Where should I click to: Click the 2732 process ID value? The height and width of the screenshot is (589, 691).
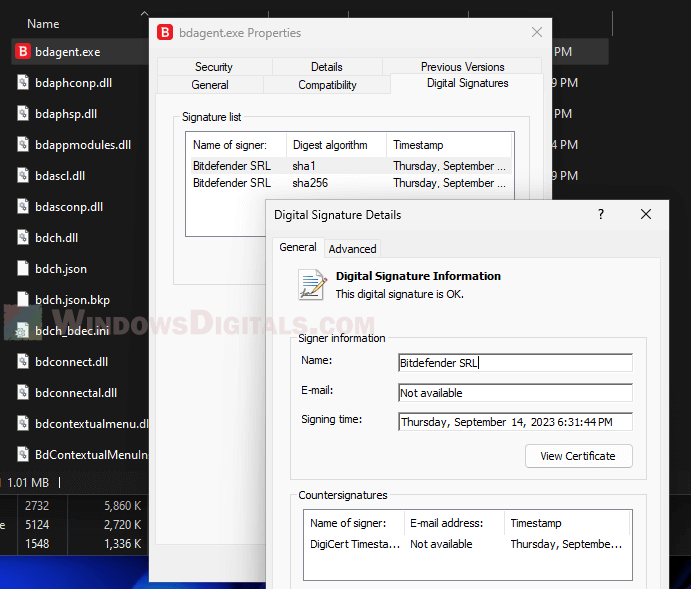37,506
